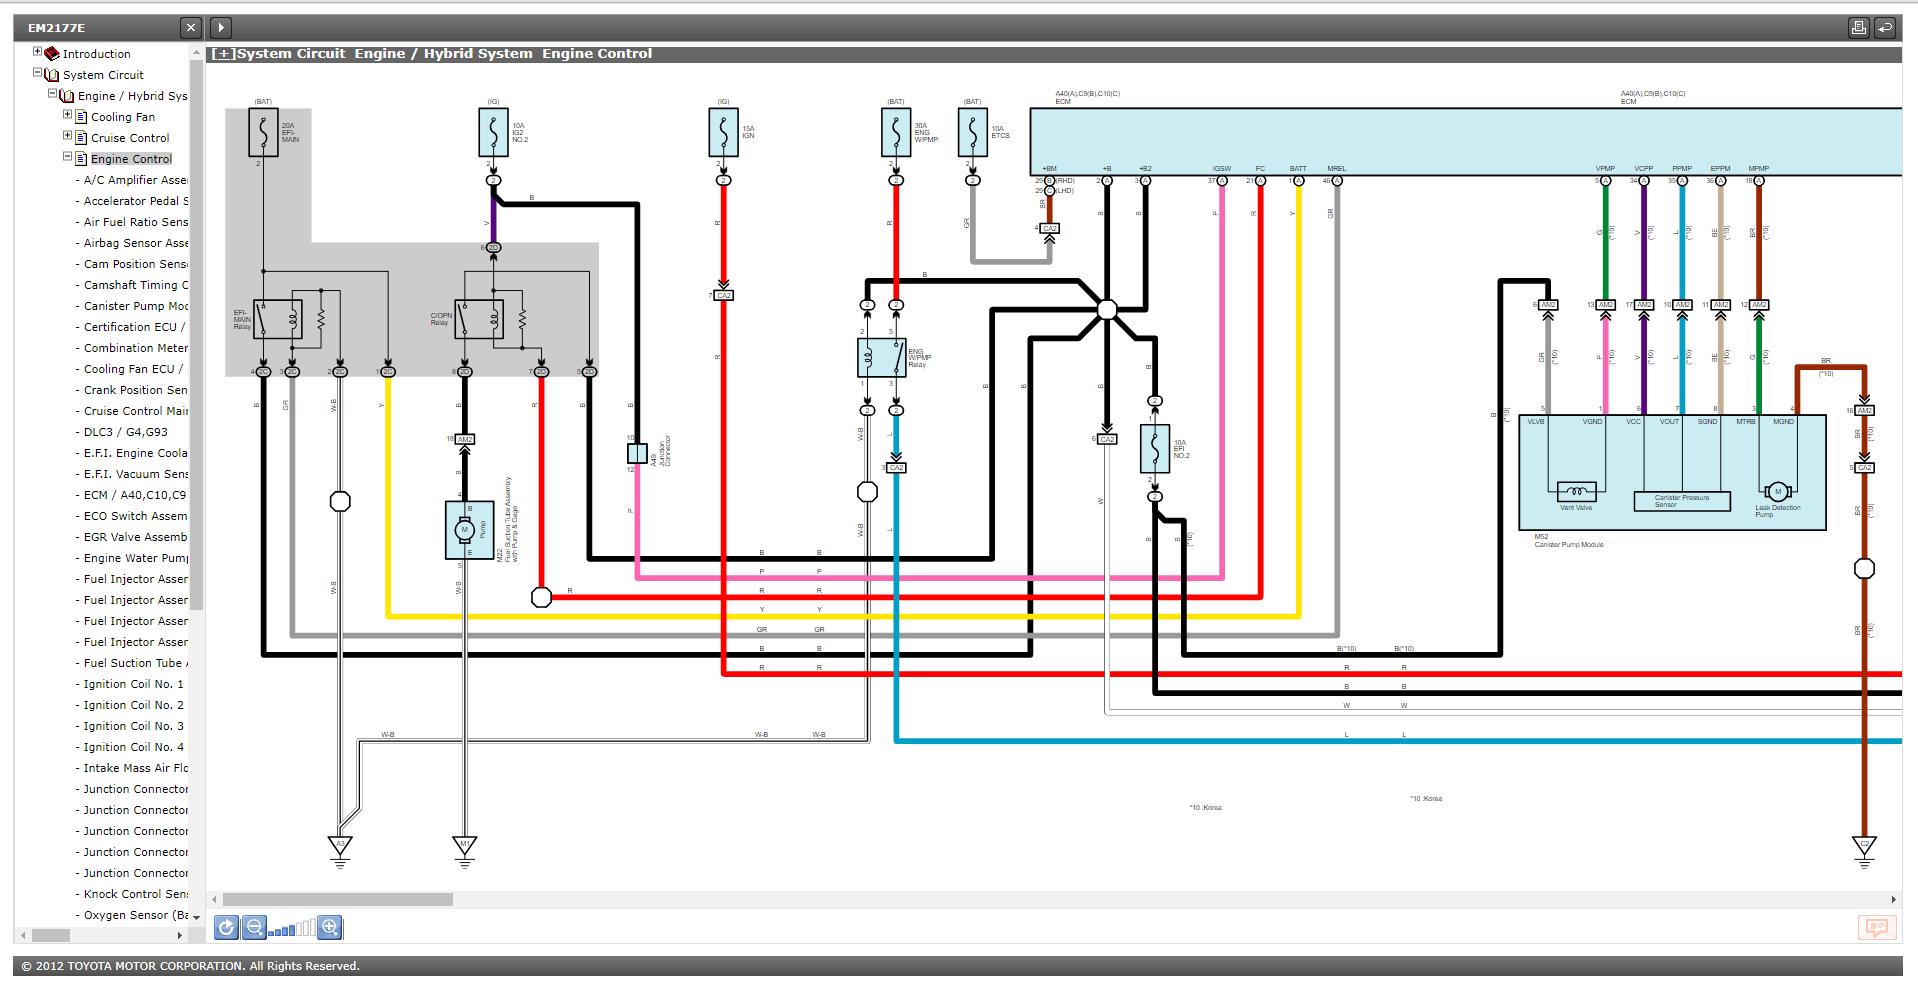Click the red Introduction book icon
The image size is (1918, 982).
click(52, 54)
